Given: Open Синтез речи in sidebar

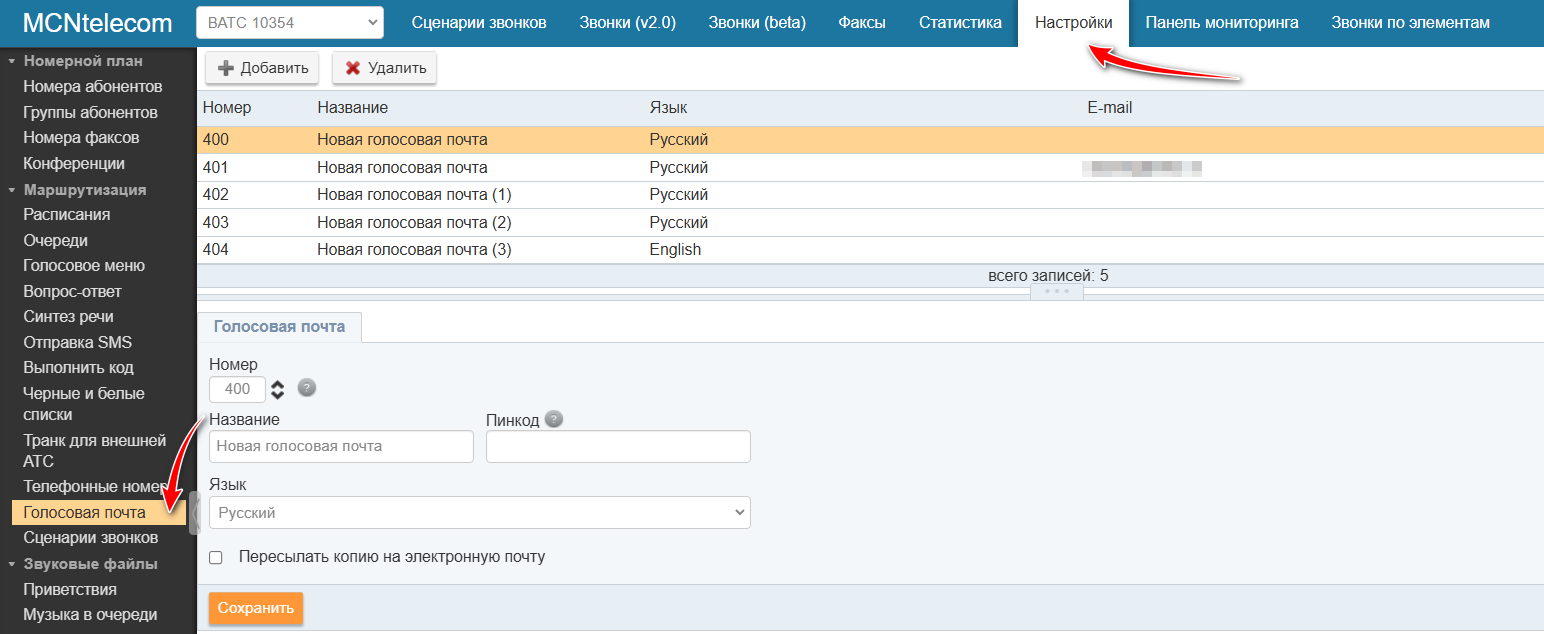Looking at the screenshot, I should [x=68, y=316].
